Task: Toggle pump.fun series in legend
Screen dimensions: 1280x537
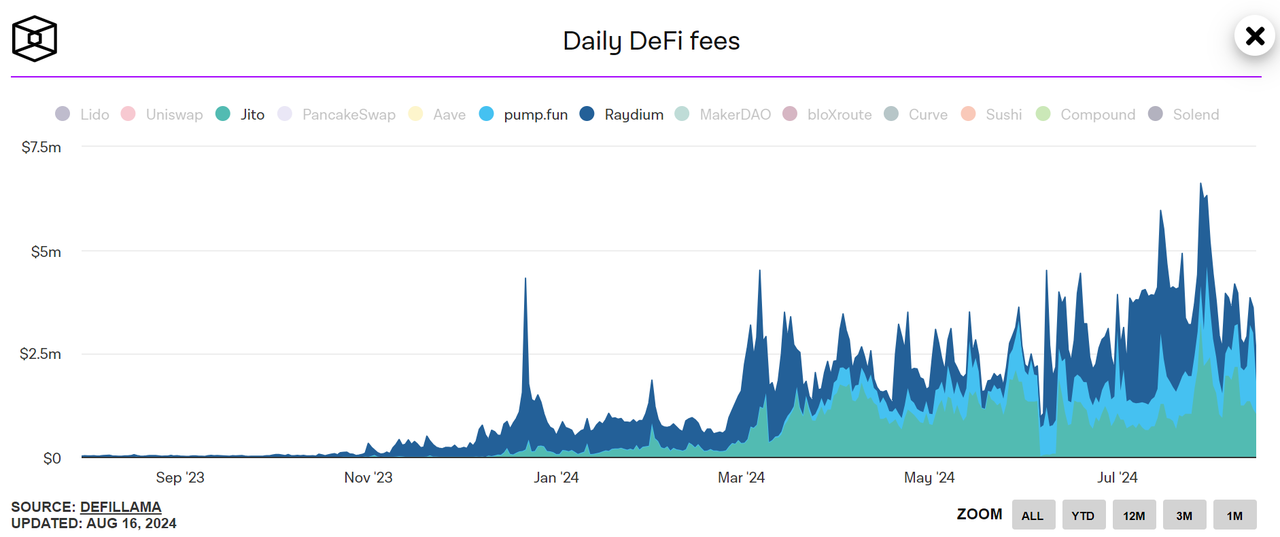Action: click(523, 114)
